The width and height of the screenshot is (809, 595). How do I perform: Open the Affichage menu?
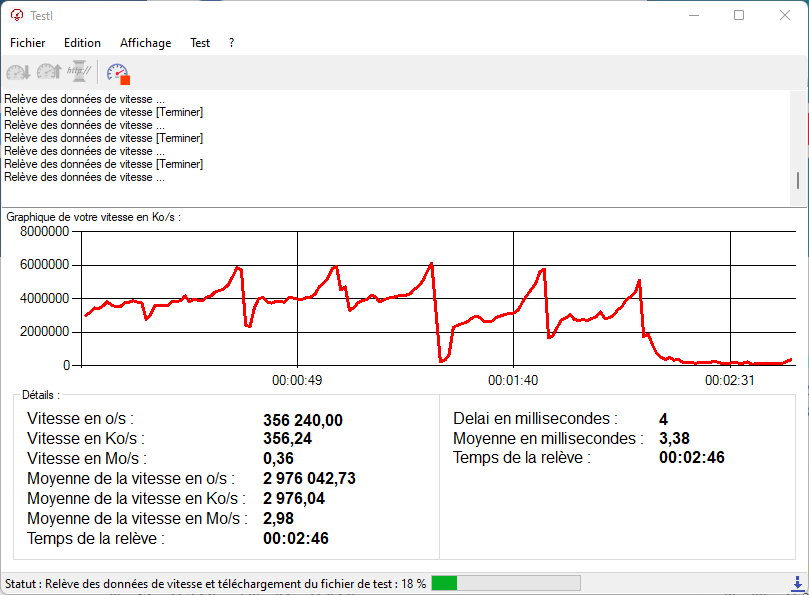coord(145,43)
